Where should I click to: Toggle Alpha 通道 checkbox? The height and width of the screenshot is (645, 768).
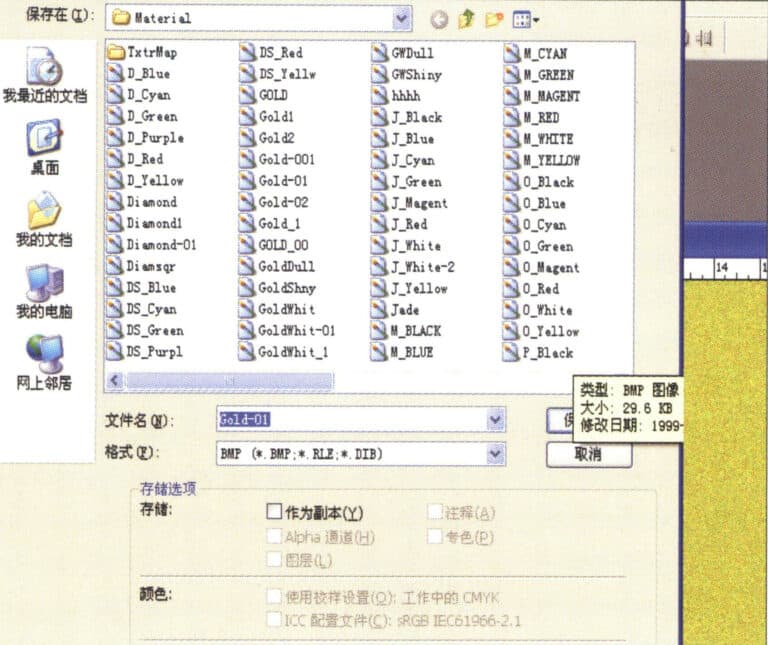tap(274, 536)
